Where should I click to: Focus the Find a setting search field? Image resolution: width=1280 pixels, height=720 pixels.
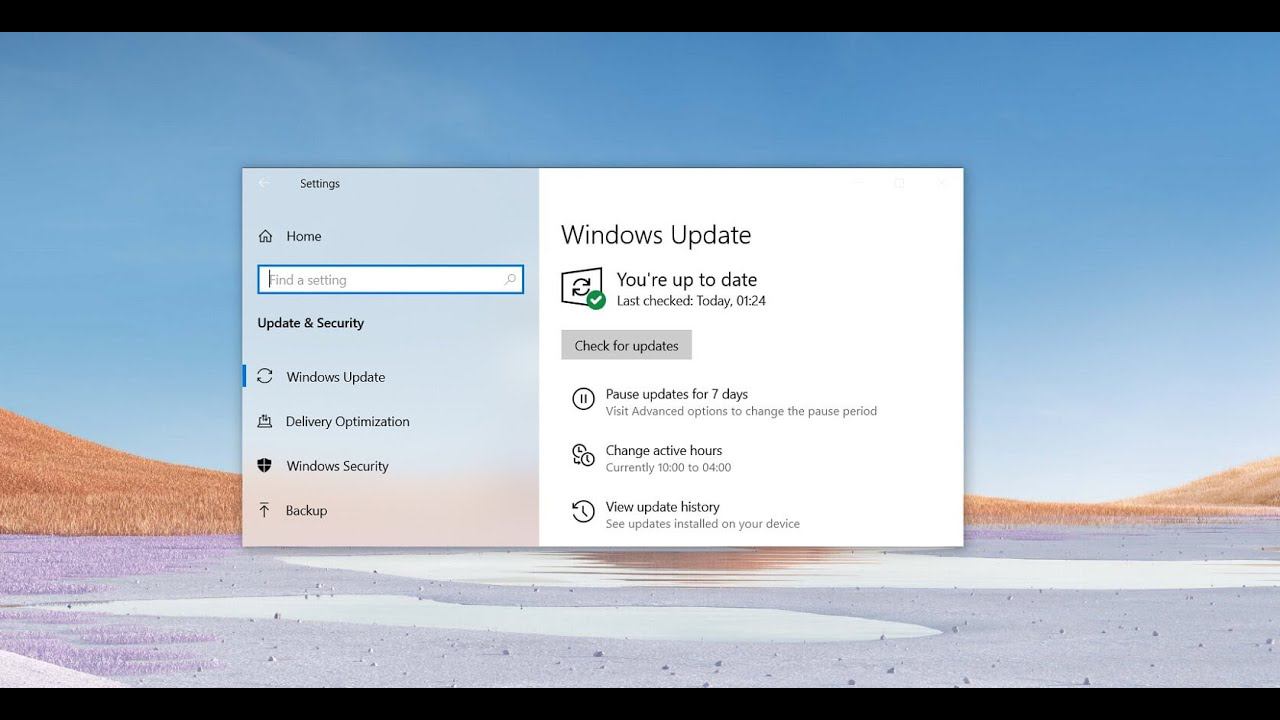pyautogui.click(x=390, y=280)
